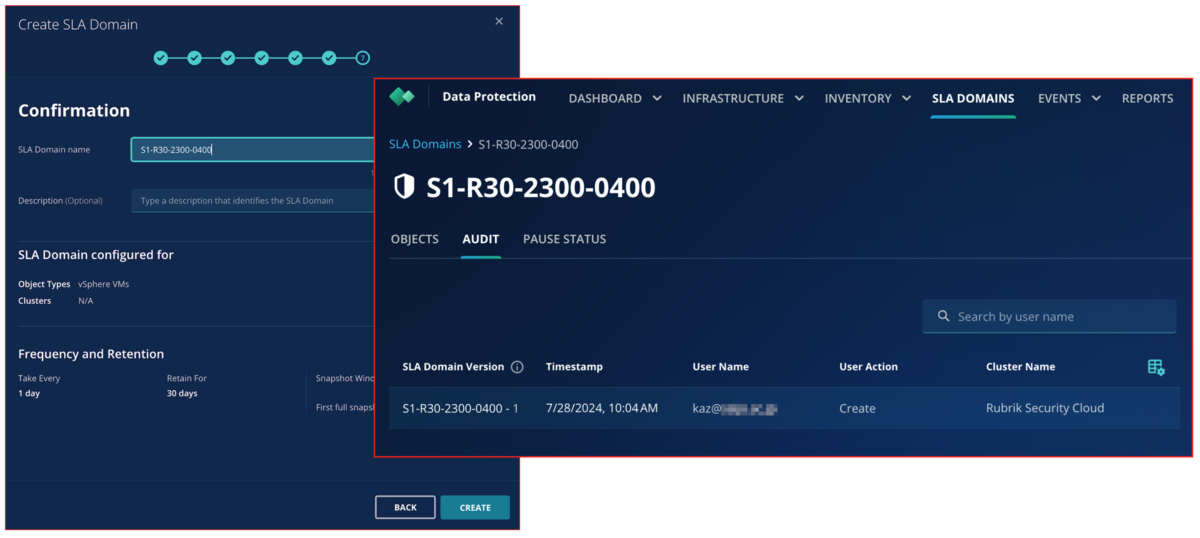The width and height of the screenshot is (1200, 538).
Task: Open table column settings icon
Action: click(1156, 367)
